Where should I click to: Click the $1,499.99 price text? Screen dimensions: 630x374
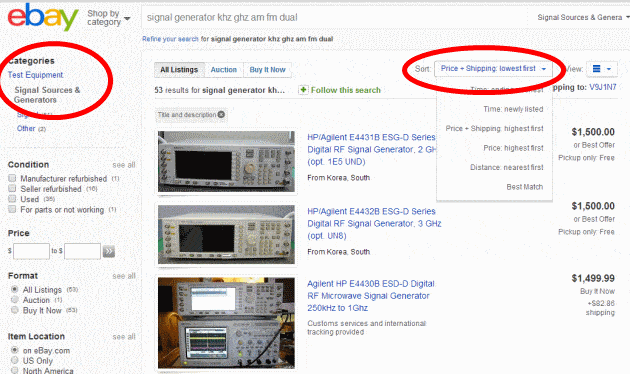click(x=593, y=278)
